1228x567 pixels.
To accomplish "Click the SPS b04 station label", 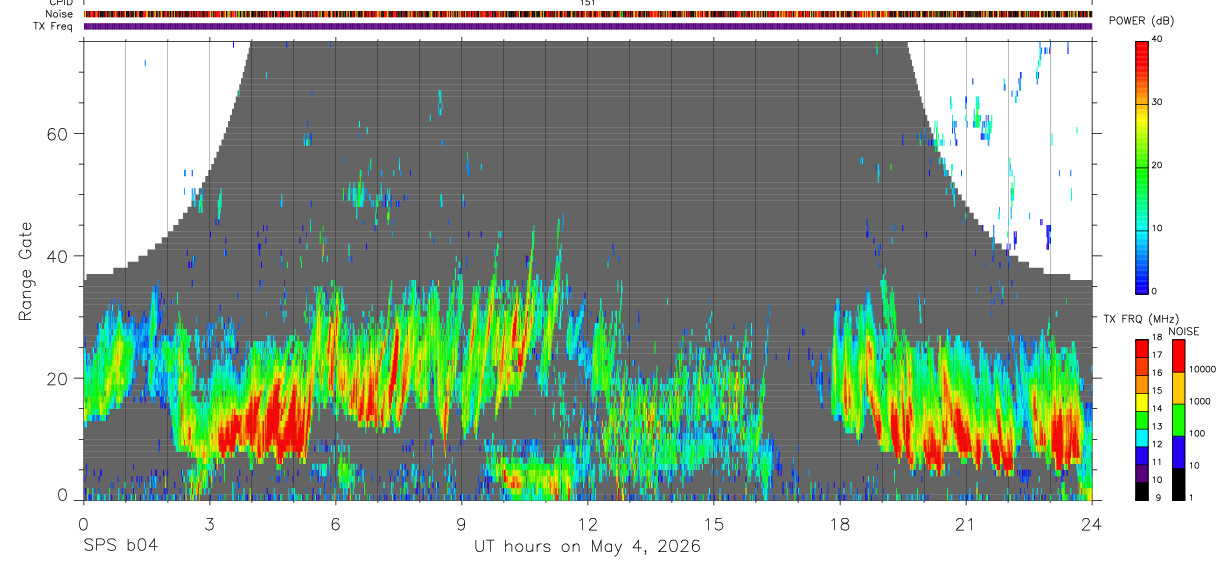I will tap(119, 547).
